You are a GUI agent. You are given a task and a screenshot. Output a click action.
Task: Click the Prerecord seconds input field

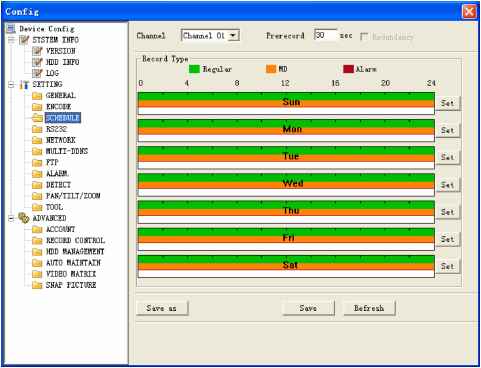pyautogui.click(x=325, y=35)
